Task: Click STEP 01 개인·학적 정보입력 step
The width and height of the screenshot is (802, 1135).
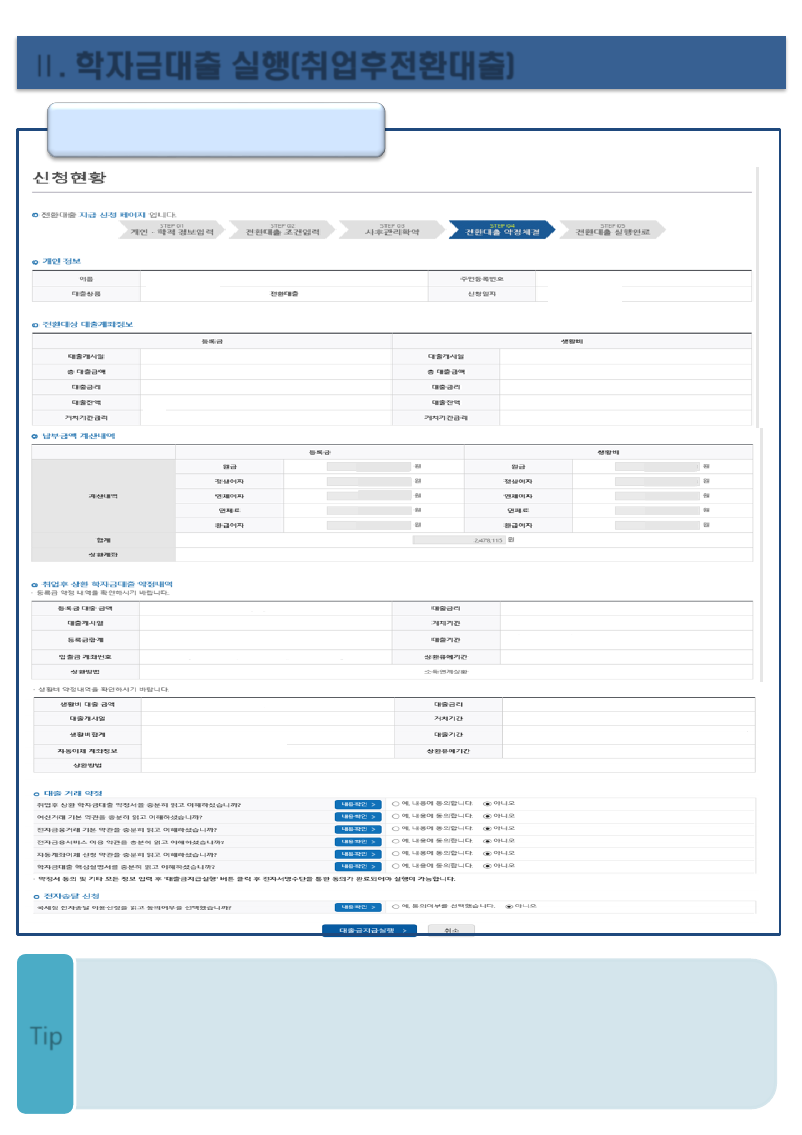Action: (172, 229)
